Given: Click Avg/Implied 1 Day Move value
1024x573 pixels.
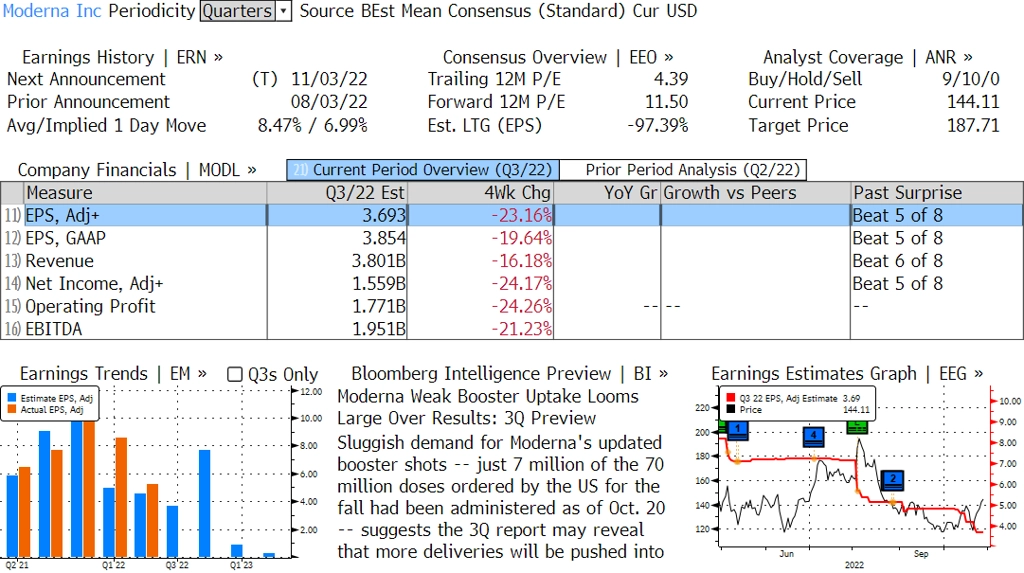Looking at the screenshot, I should (312, 125).
